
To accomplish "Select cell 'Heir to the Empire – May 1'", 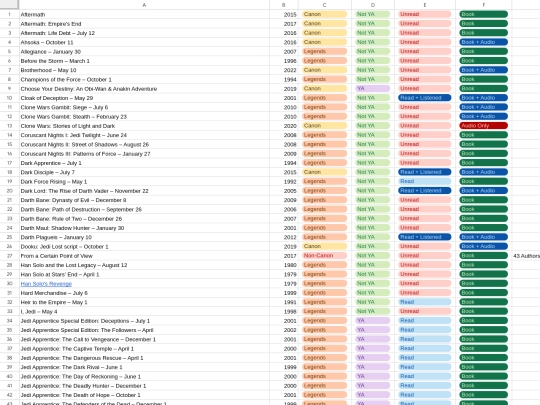I will point(144,303).
